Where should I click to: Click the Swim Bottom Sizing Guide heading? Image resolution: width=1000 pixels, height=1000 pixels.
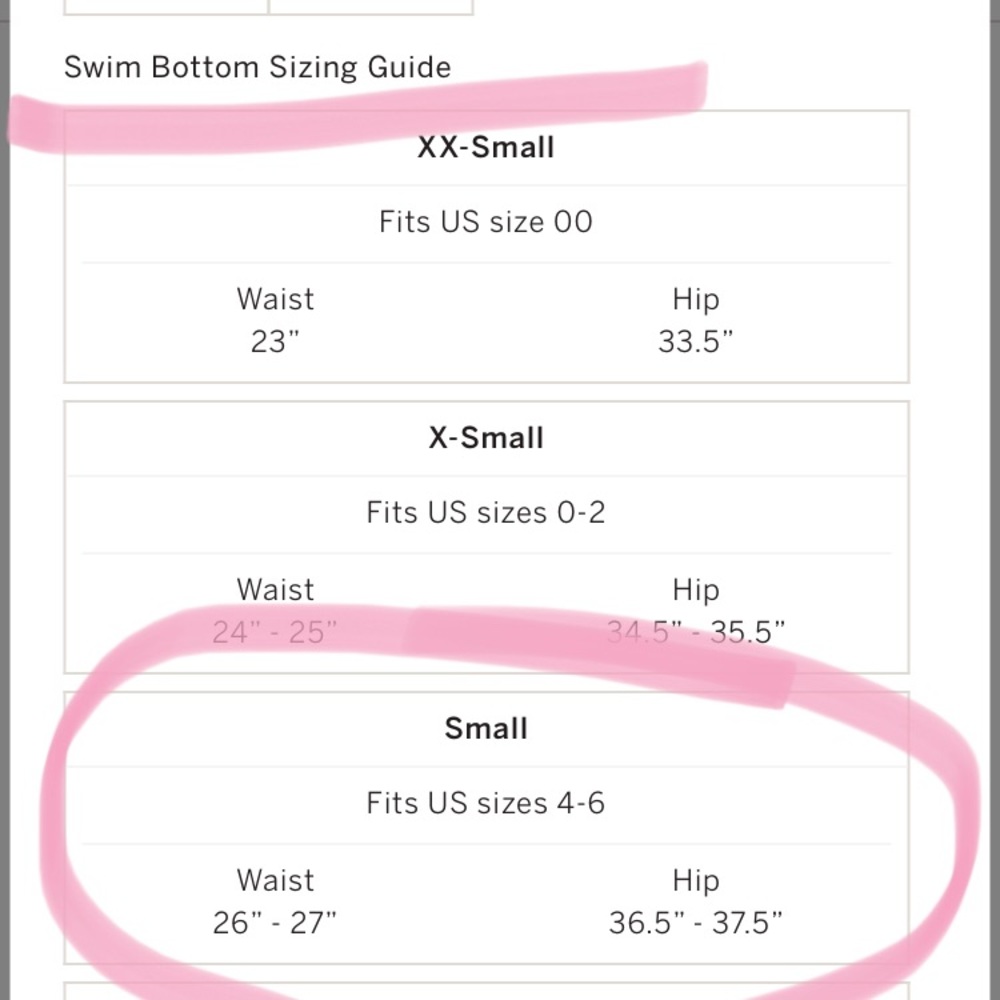(x=257, y=68)
